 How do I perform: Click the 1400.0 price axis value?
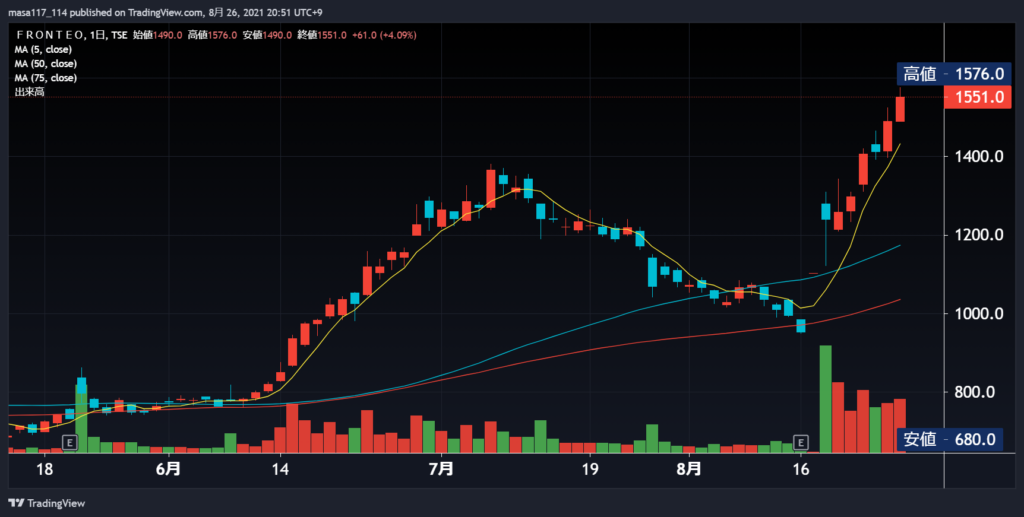(979, 156)
